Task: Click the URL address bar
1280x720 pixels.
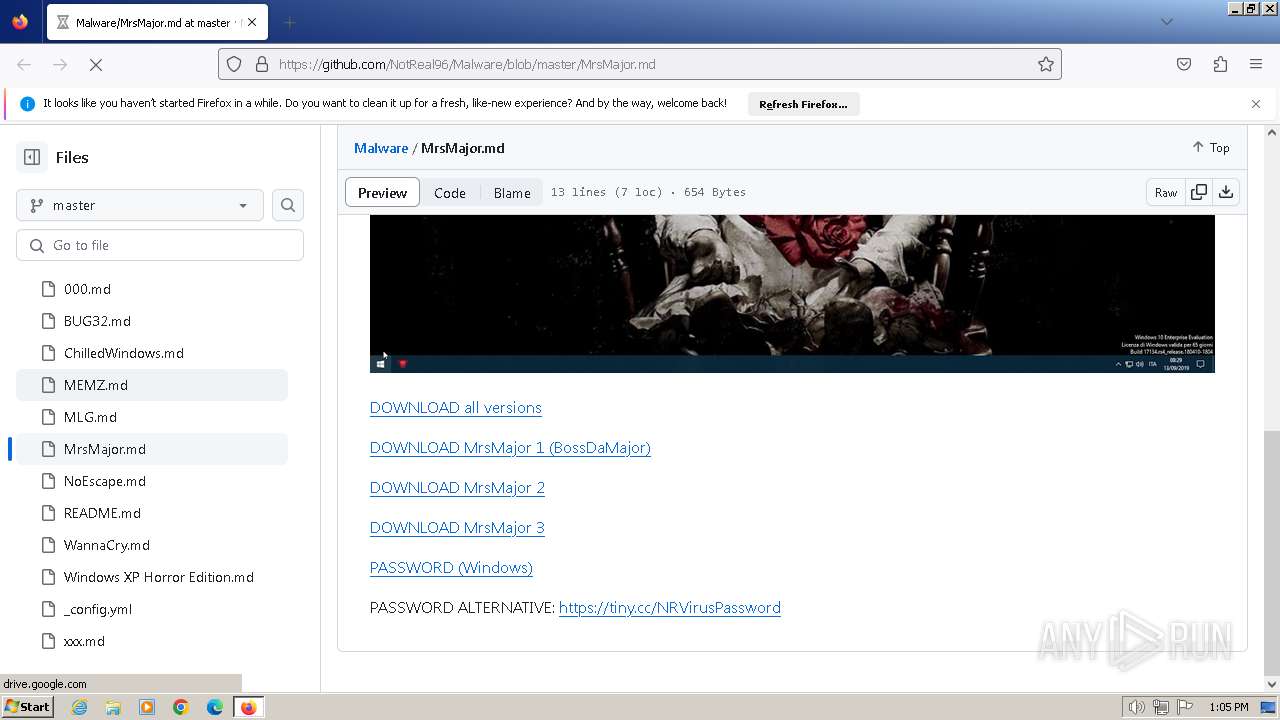Action: coord(640,64)
